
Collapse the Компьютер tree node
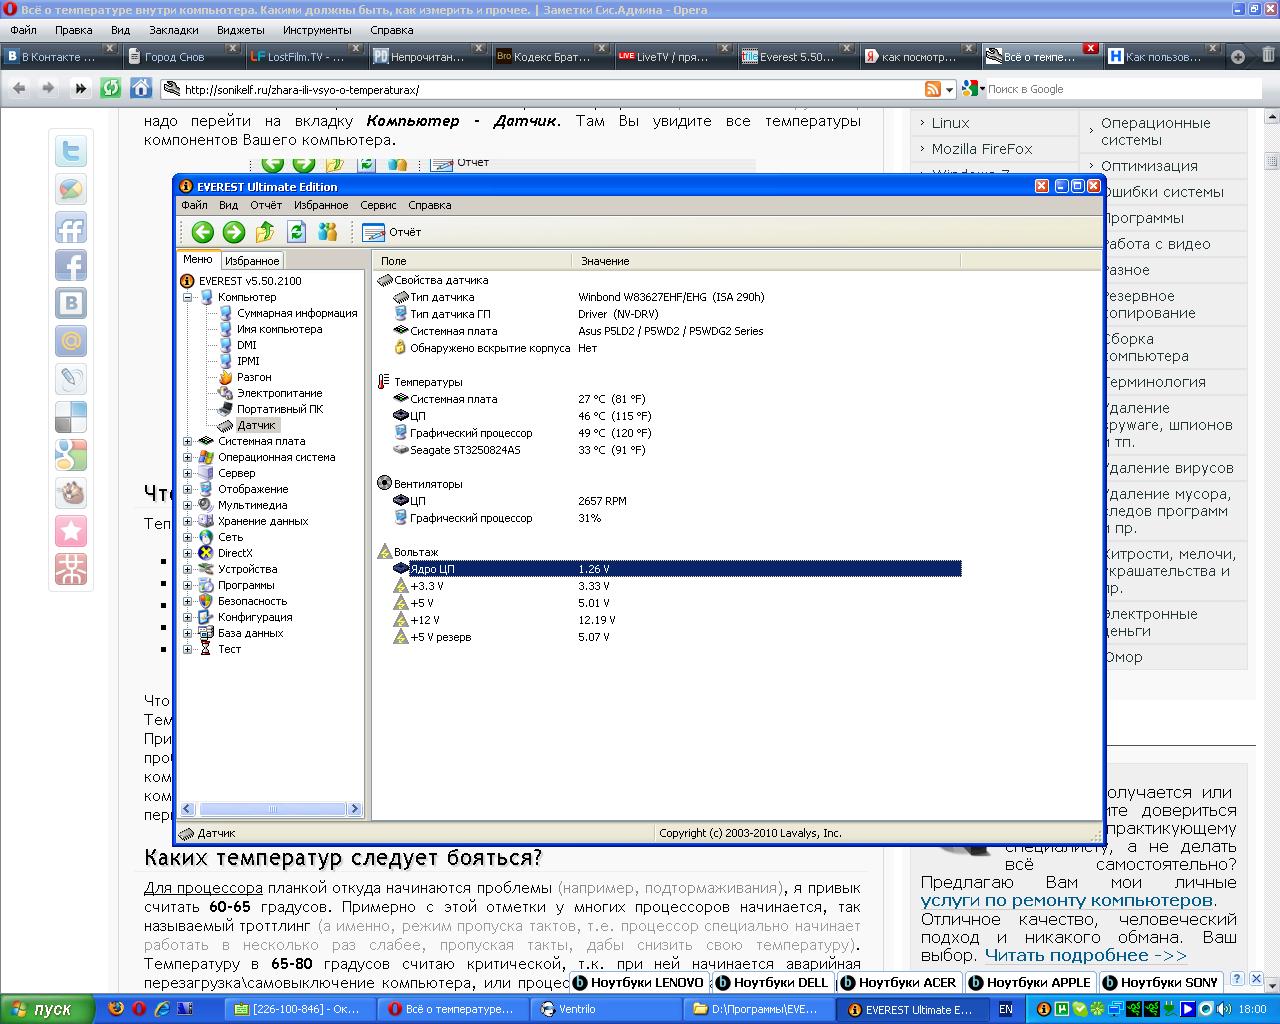[187, 297]
